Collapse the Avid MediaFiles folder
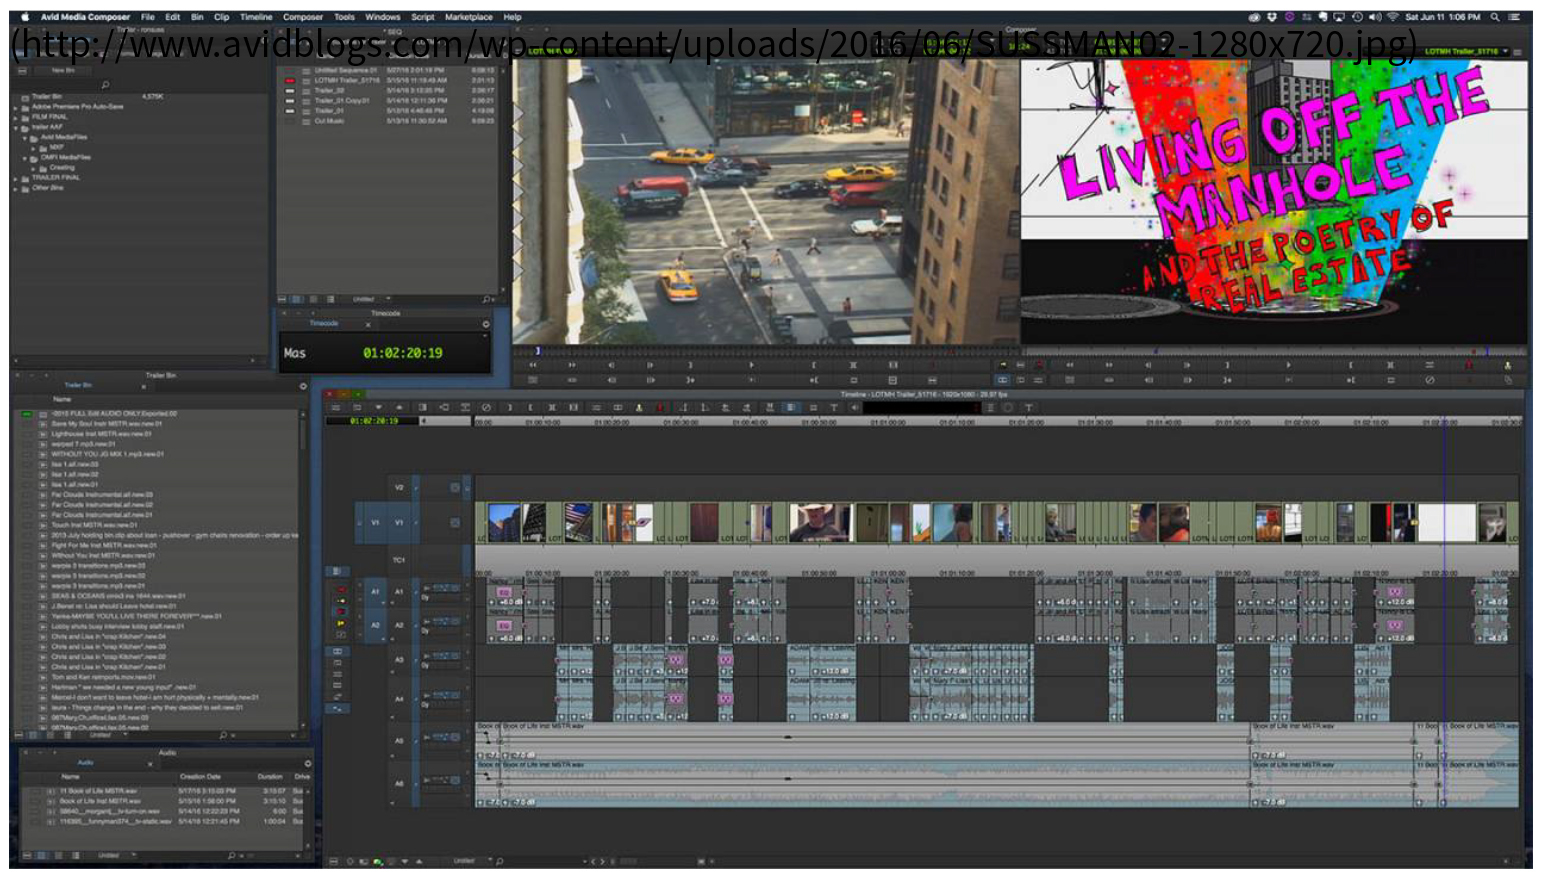Screen dimensions: 1546x878 tap(25, 138)
